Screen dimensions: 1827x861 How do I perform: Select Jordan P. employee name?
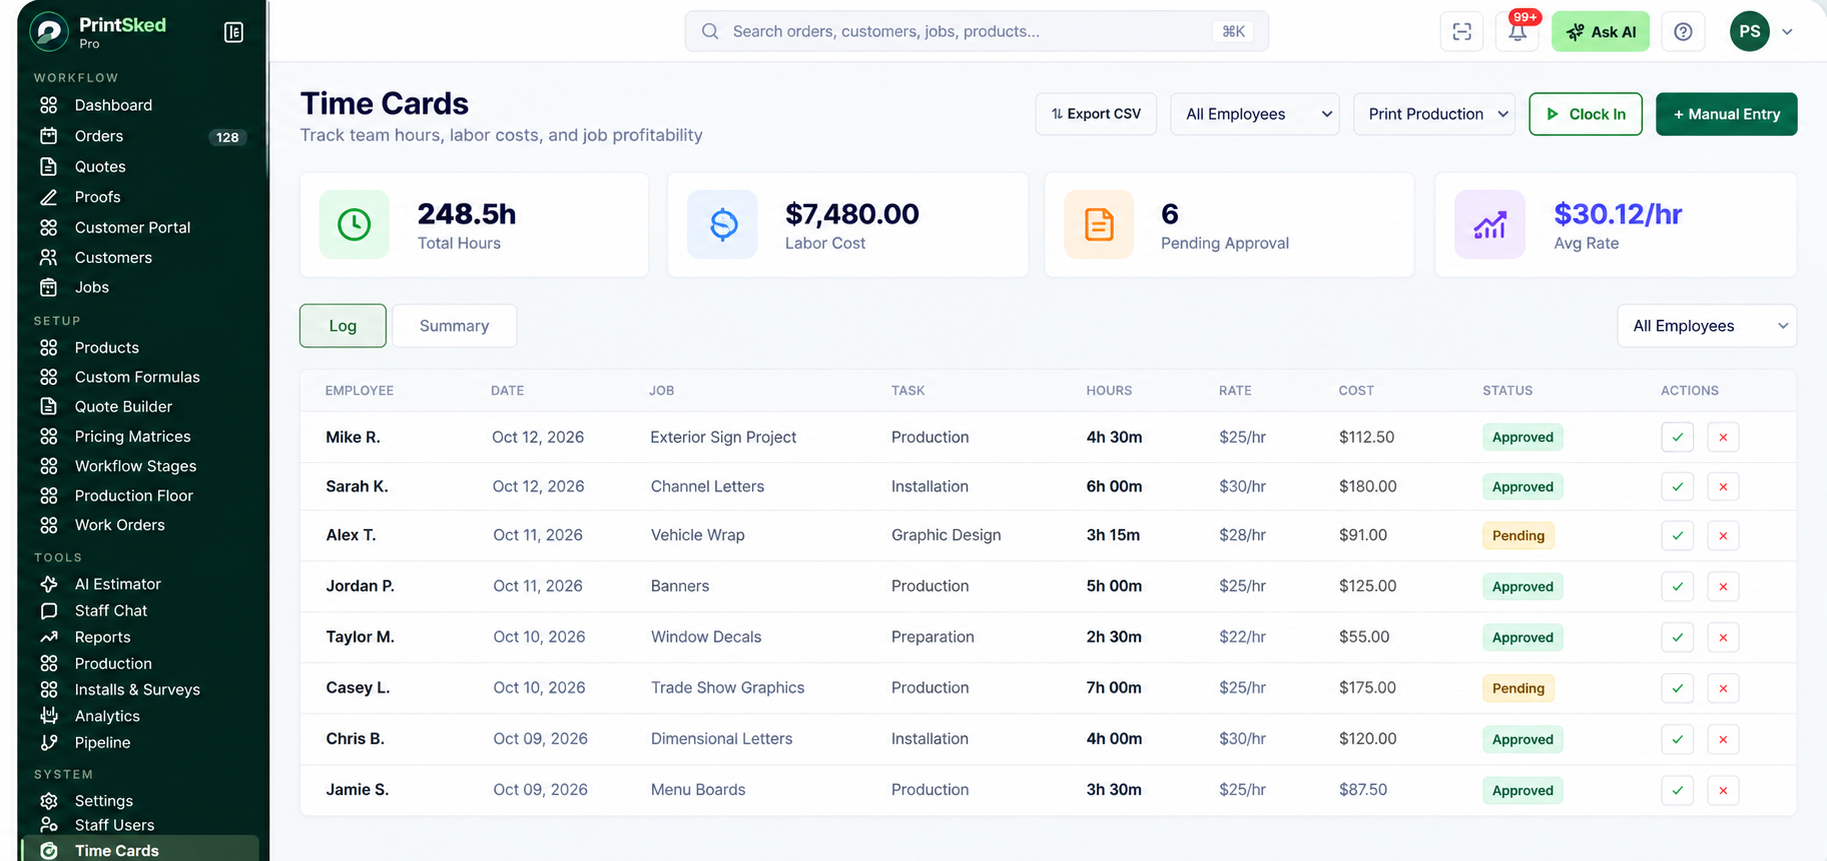click(360, 586)
